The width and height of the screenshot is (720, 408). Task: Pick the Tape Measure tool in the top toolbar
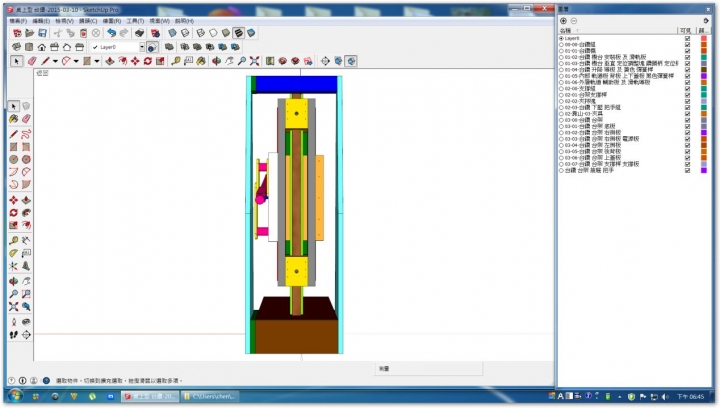(x=176, y=61)
